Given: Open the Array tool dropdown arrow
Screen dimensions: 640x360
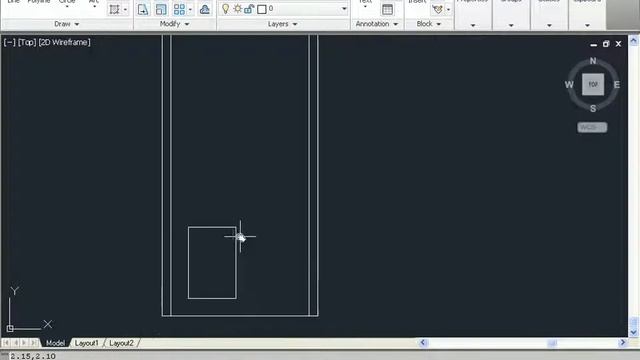Looking at the screenshot, I should (x=190, y=9).
